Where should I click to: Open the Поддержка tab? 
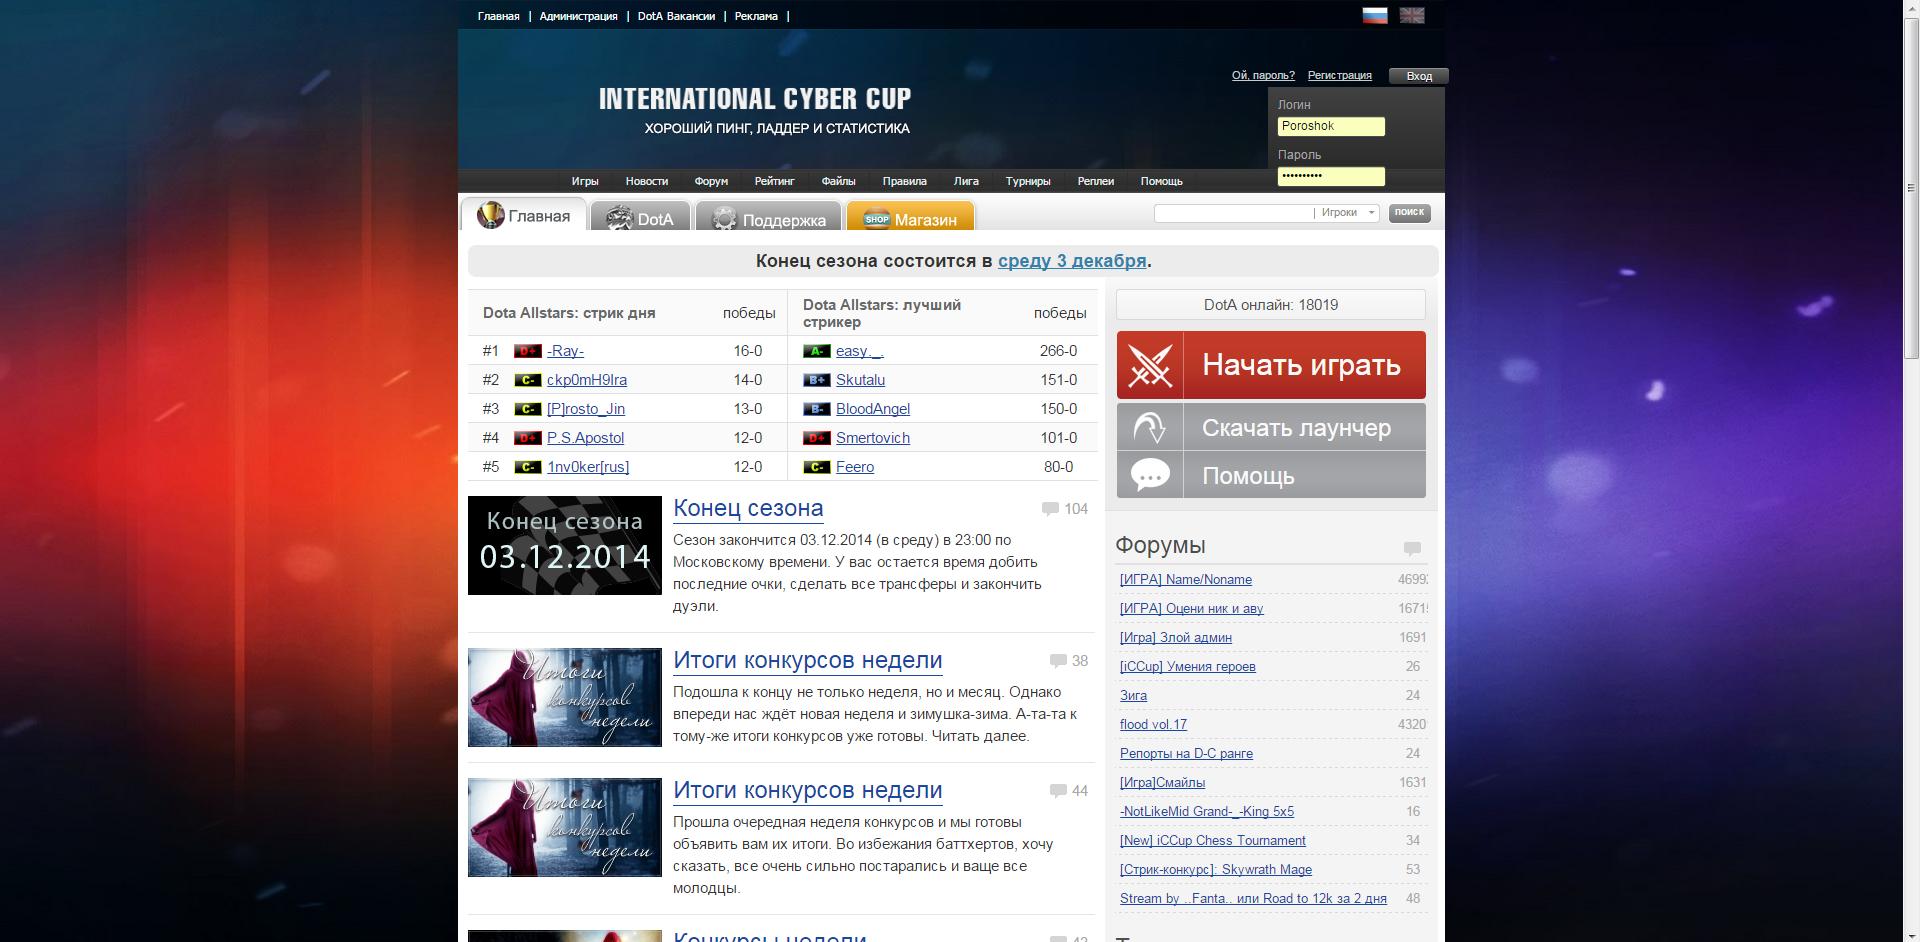(768, 218)
